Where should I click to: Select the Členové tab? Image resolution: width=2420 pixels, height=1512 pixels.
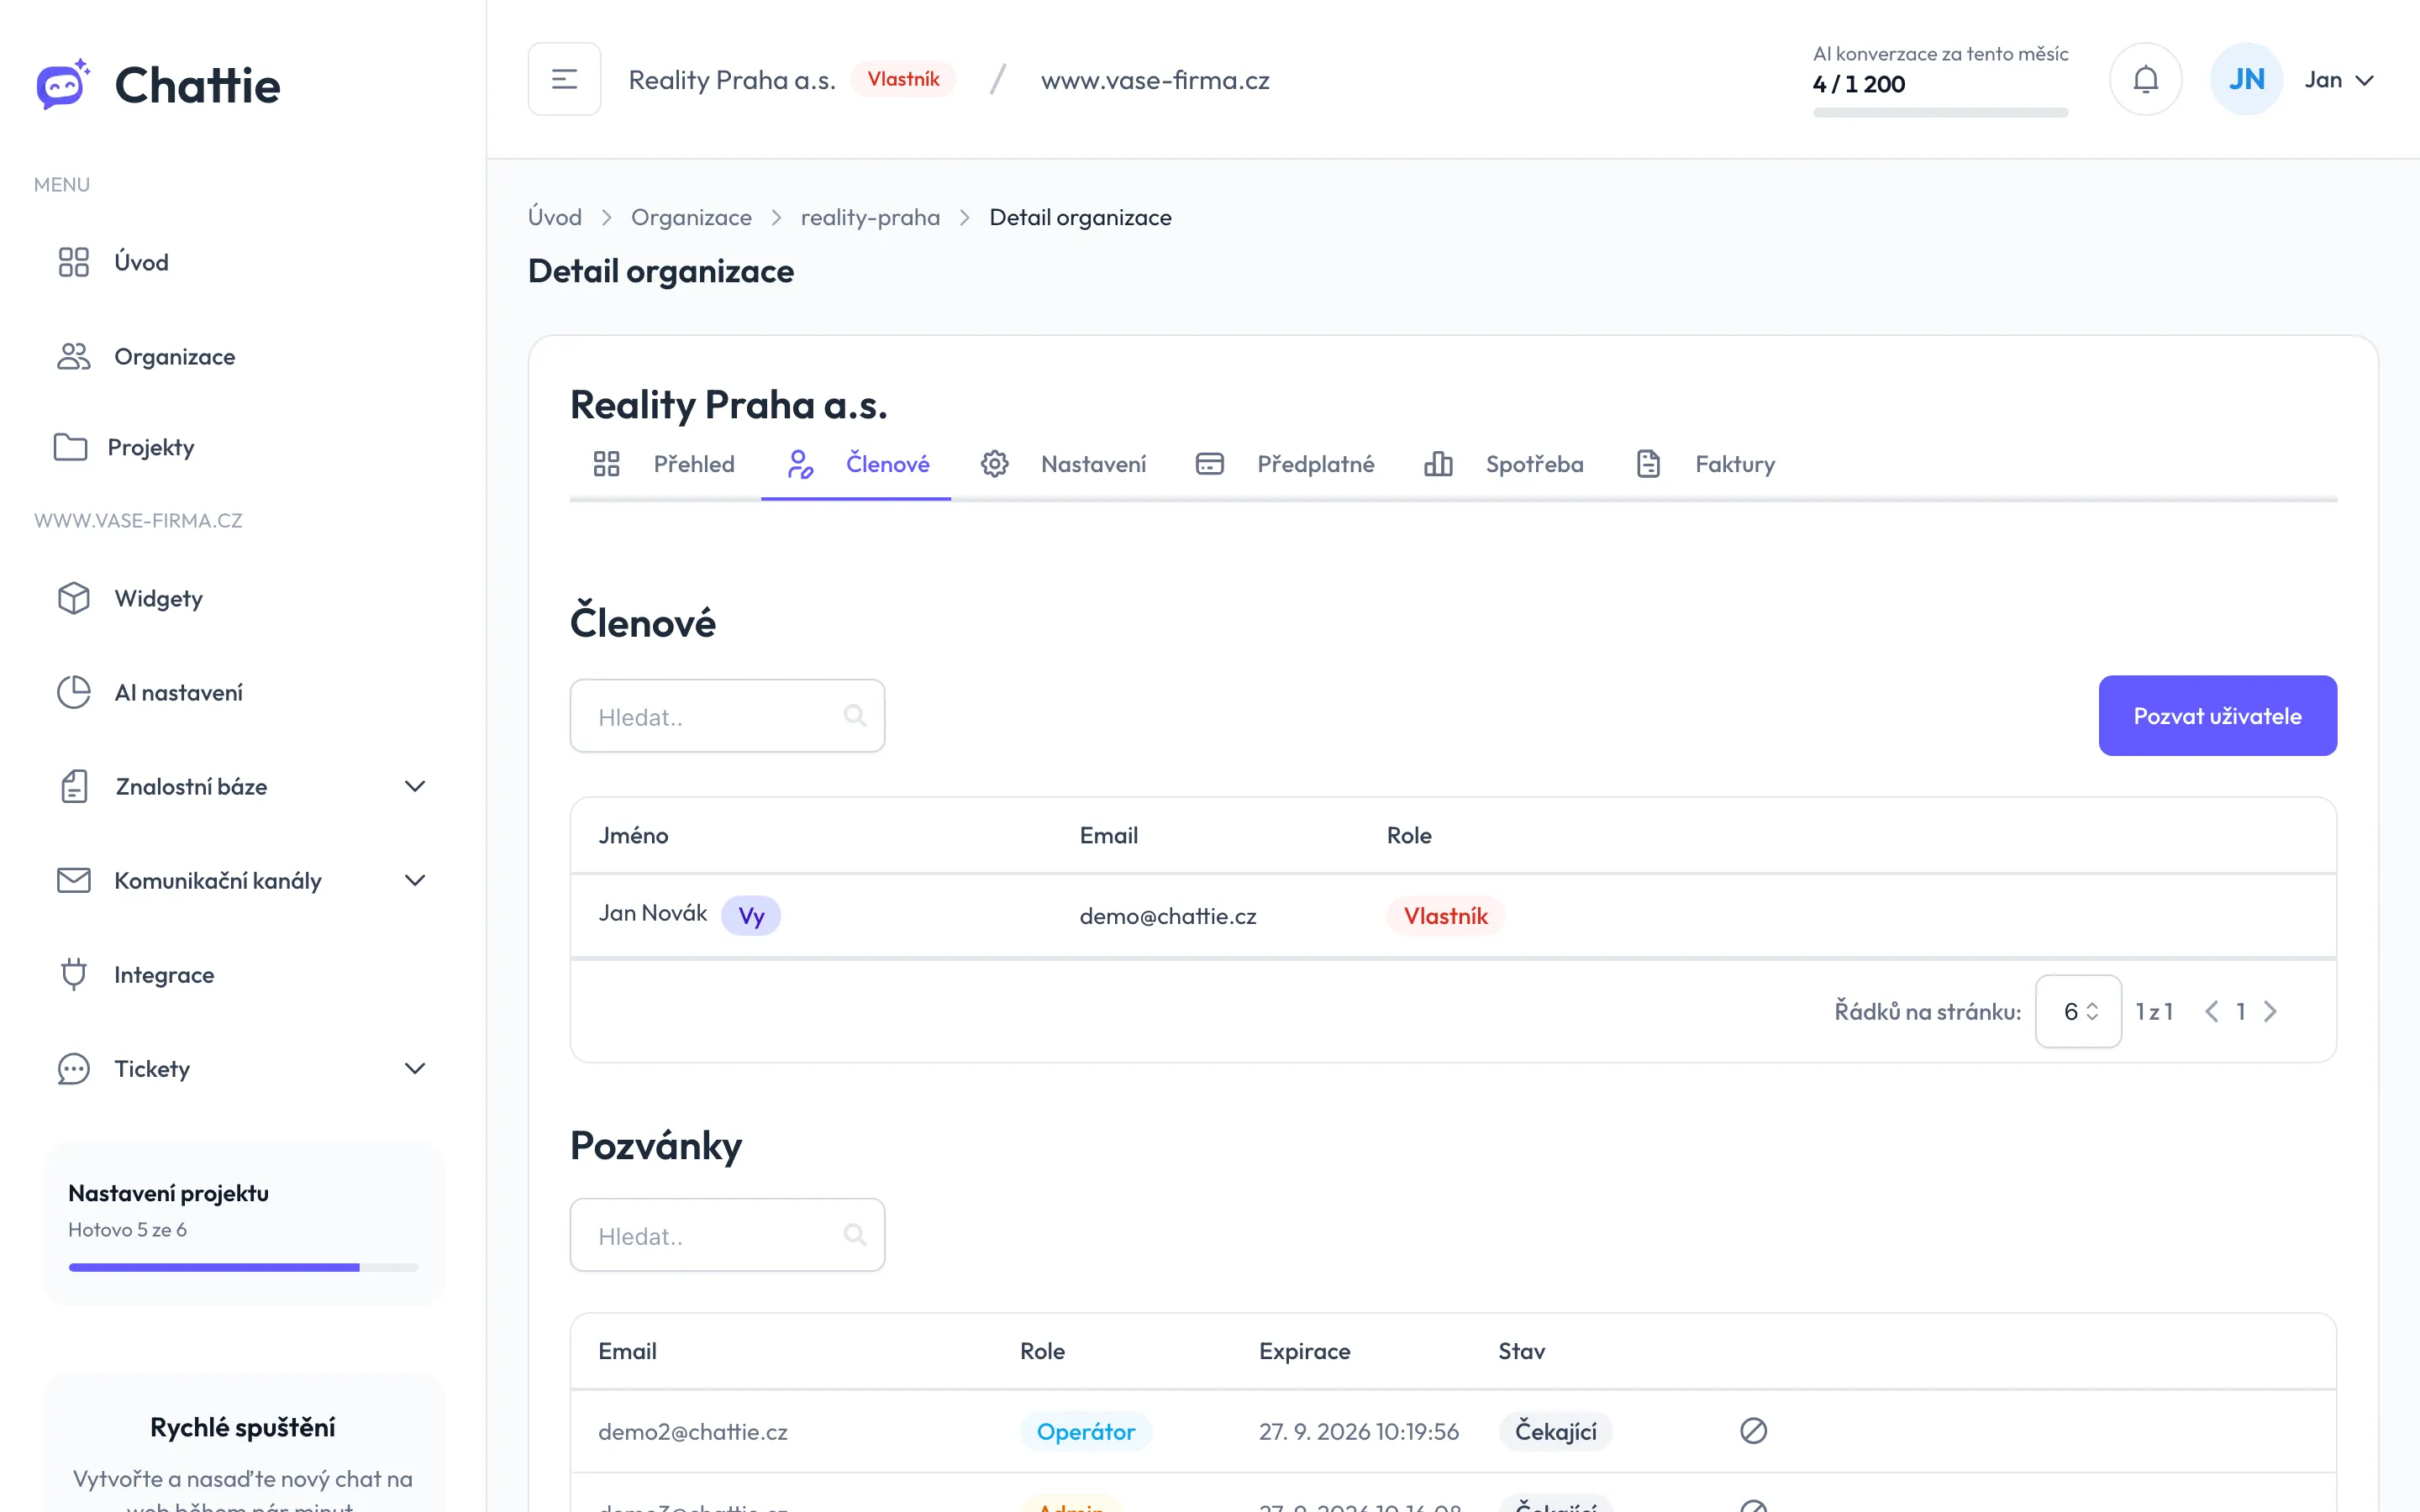pos(857,464)
